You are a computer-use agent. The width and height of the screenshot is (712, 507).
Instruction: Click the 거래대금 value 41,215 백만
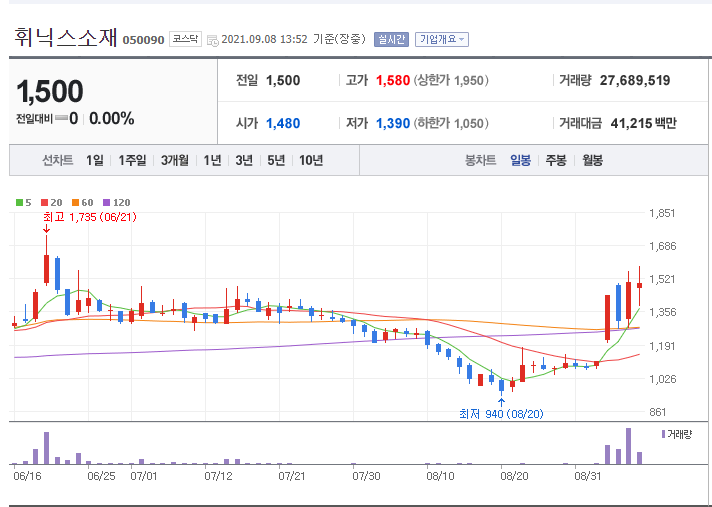(643, 123)
